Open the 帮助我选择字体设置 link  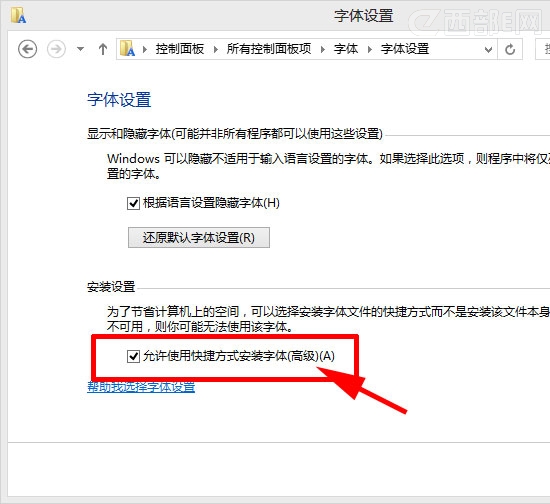(x=141, y=387)
